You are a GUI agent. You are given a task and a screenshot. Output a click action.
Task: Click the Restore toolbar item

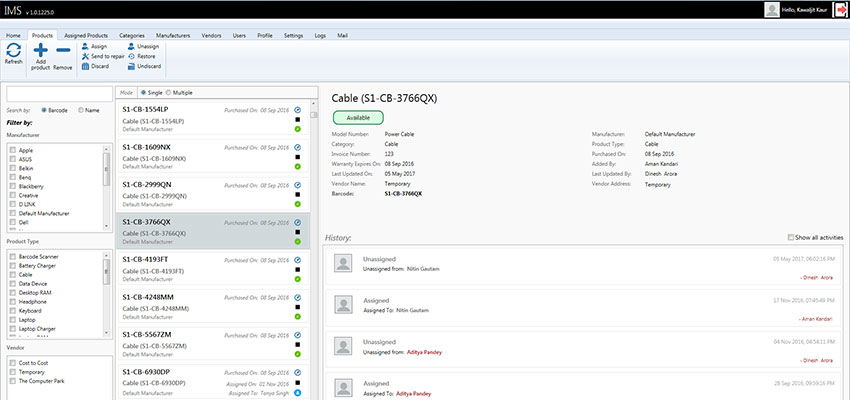point(141,56)
